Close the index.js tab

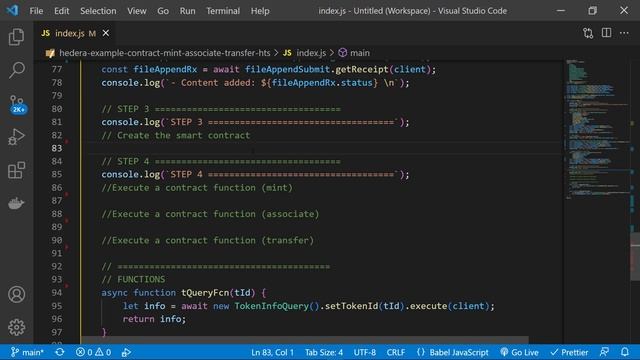point(106,33)
